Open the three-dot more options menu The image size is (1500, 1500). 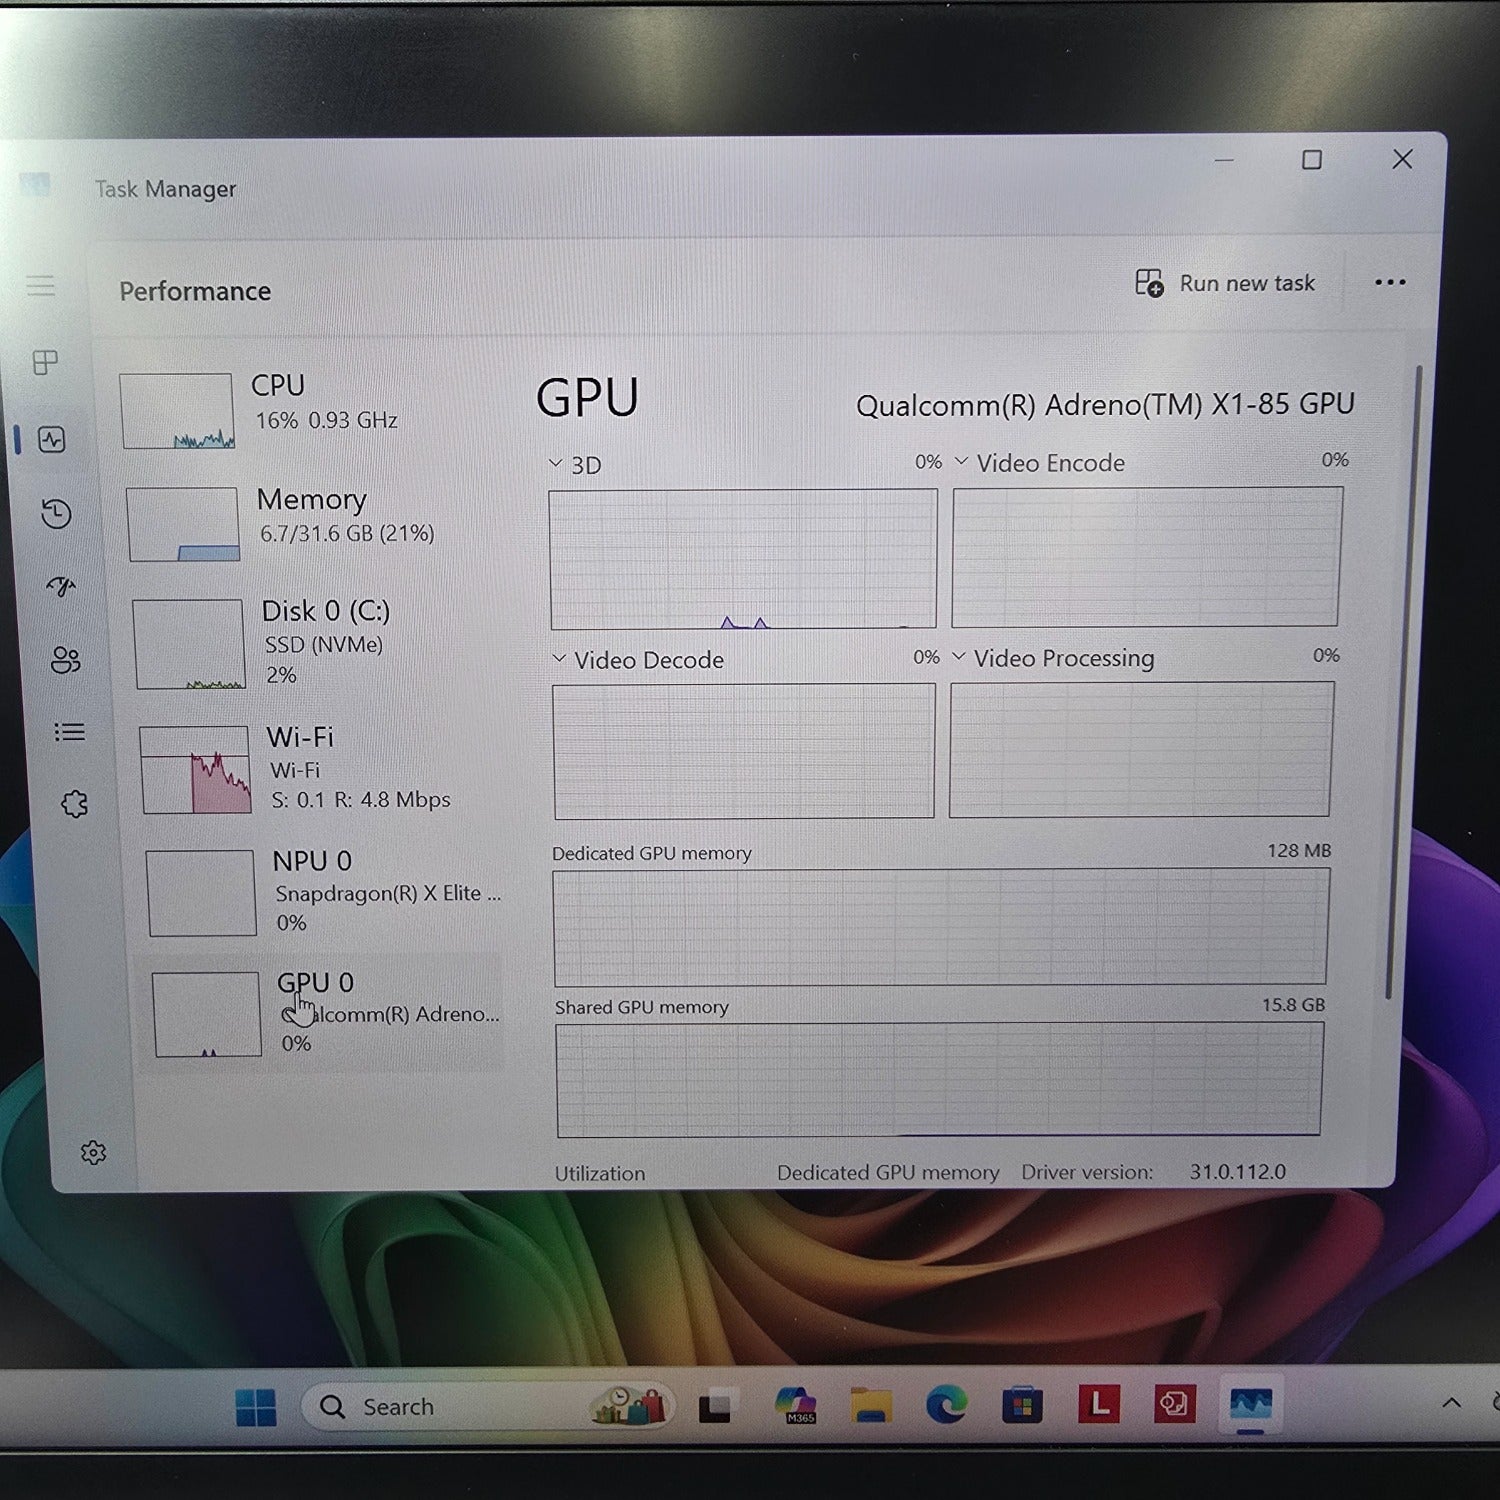coord(1389,283)
